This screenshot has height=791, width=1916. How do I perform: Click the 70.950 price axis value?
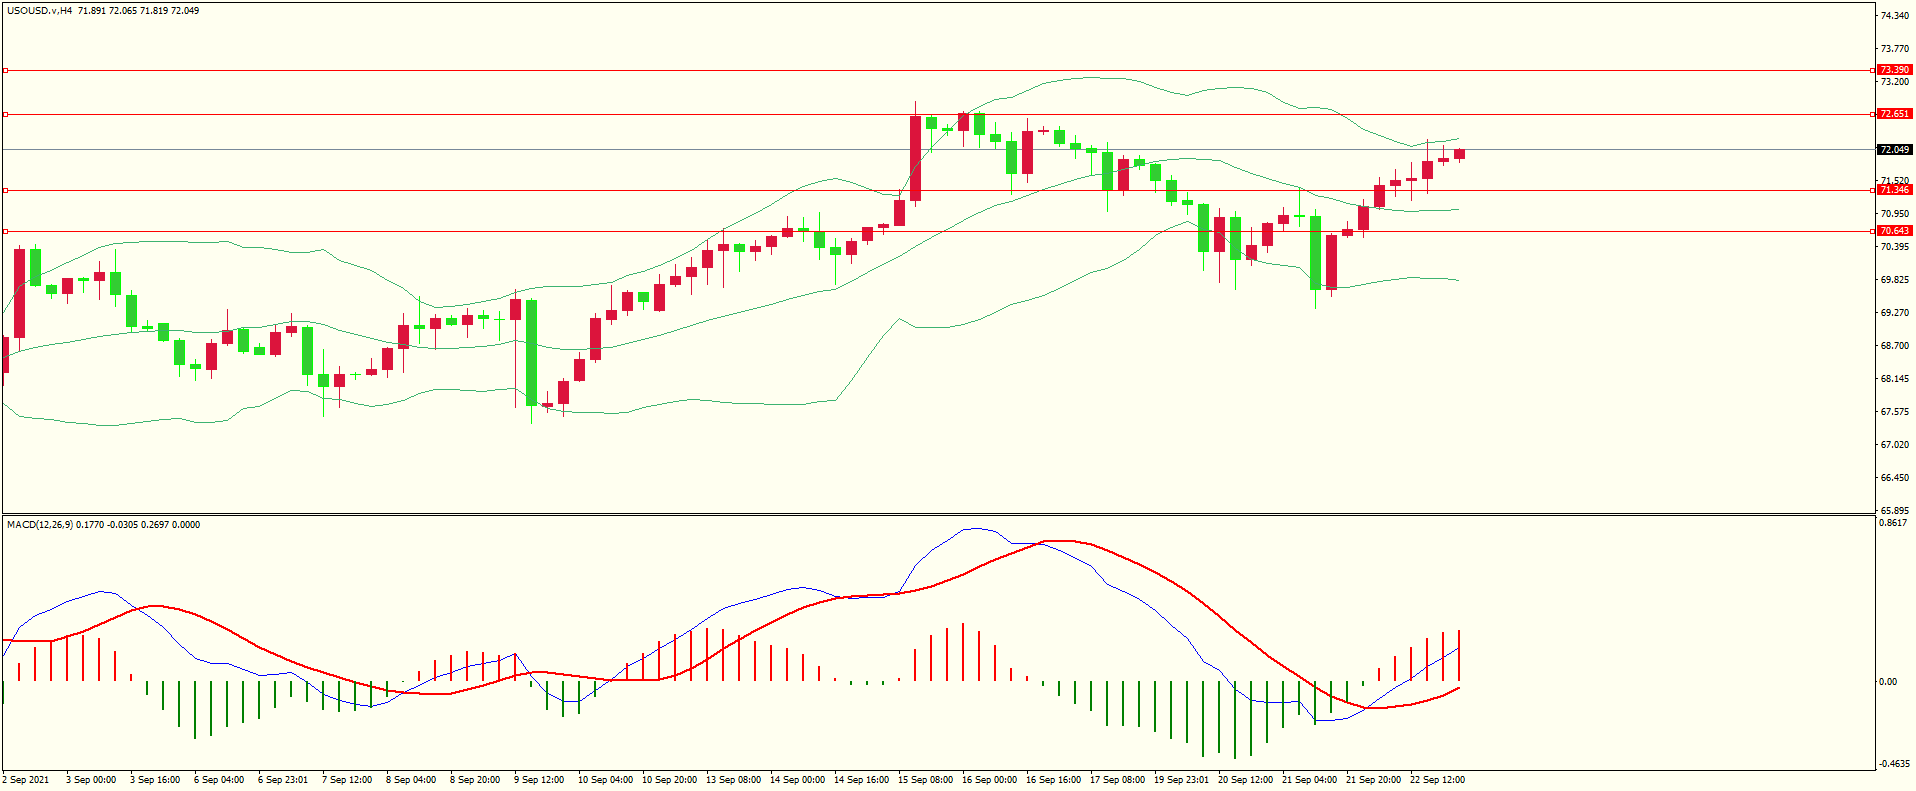click(1895, 213)
